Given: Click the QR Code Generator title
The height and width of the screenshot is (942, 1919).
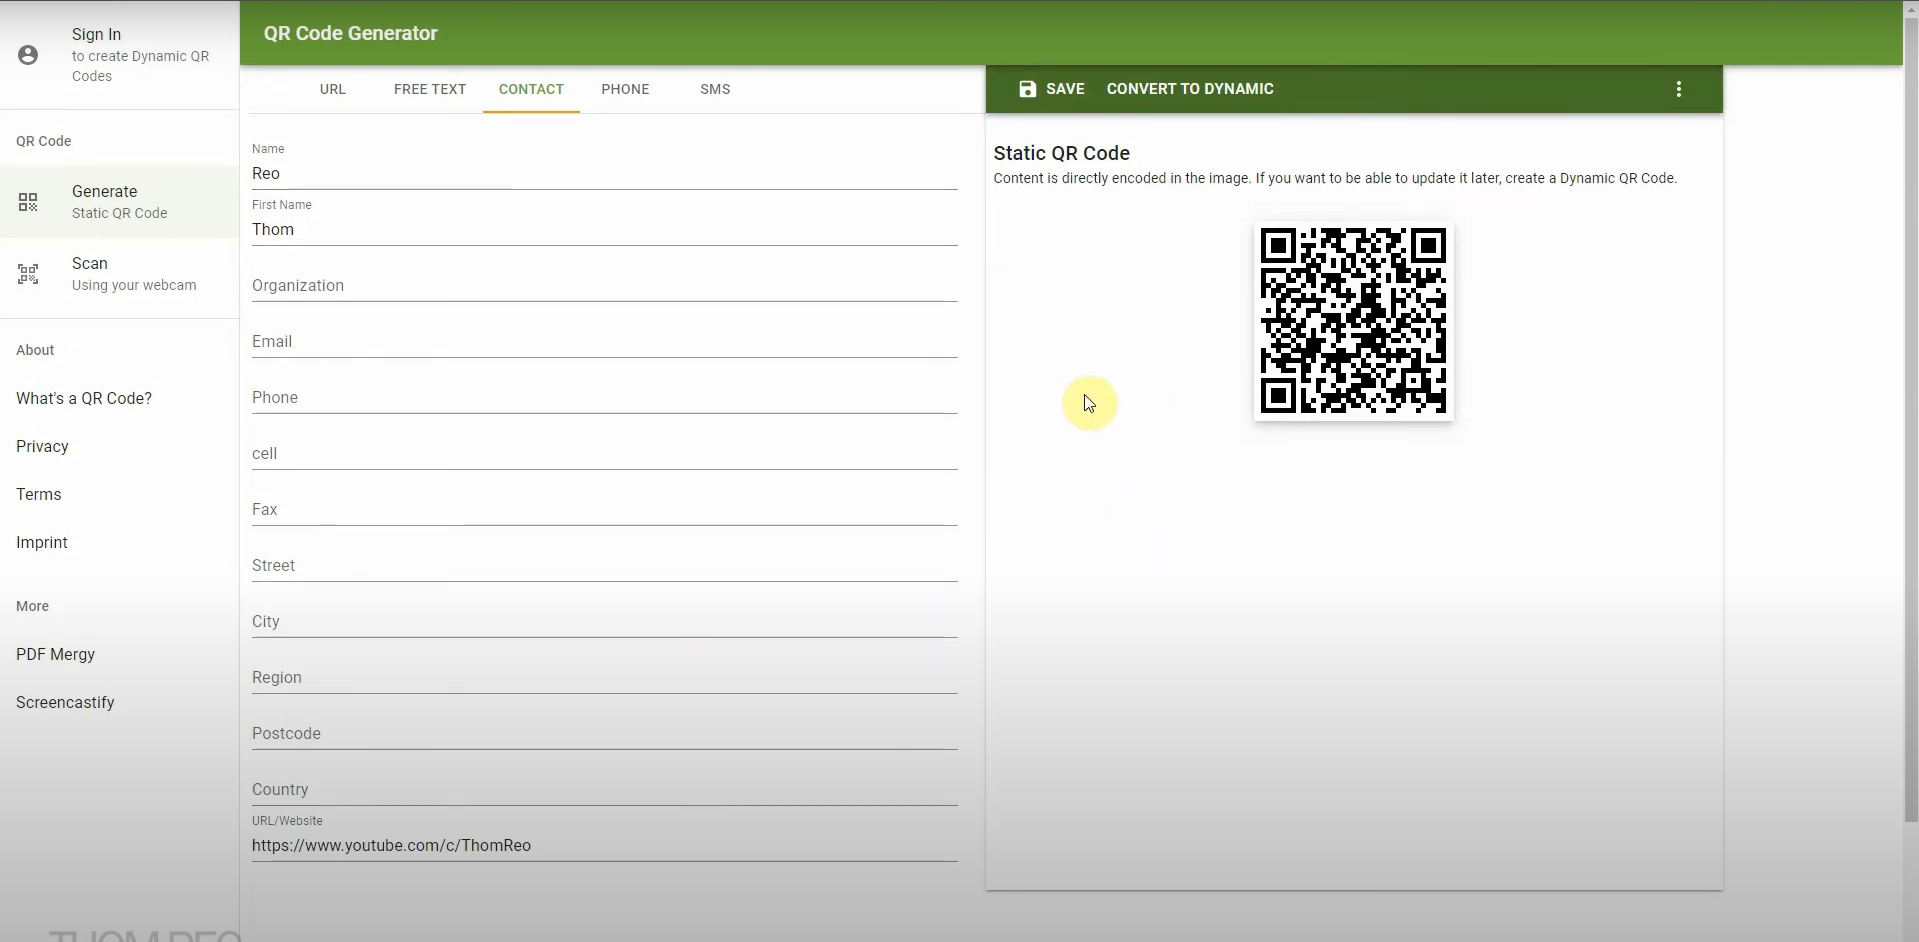Looking at the screenshot, I should tap(351, 33).
